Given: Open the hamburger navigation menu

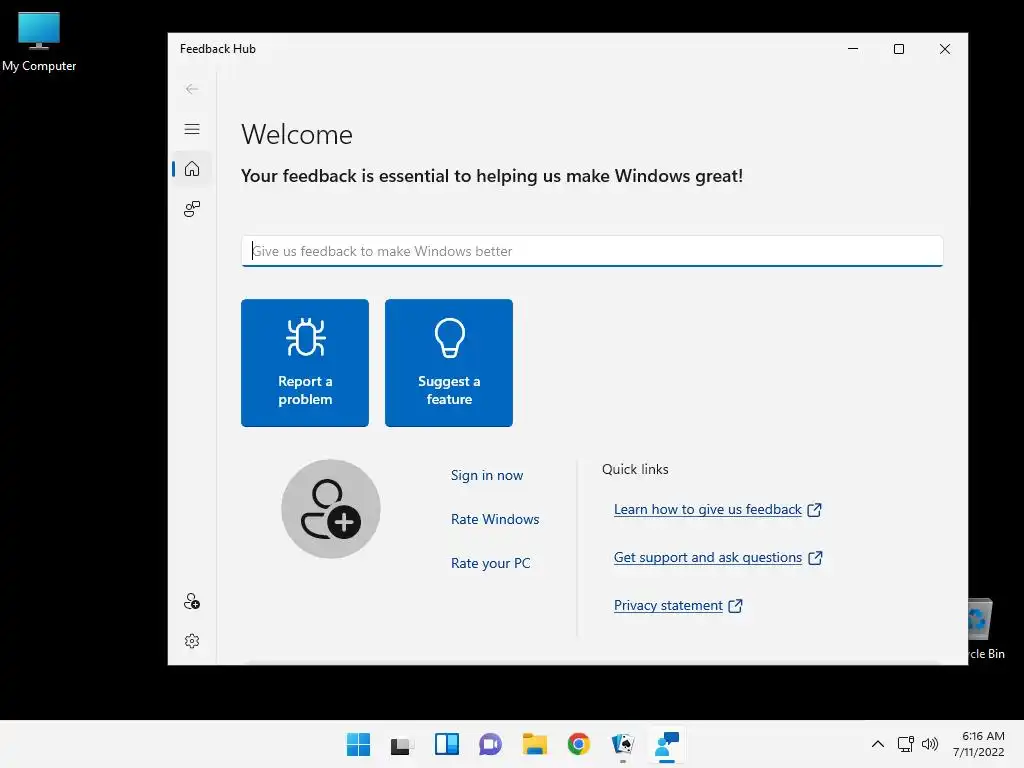Looking at the screenshot, I should pyautogui.click(x=192, y=129).
